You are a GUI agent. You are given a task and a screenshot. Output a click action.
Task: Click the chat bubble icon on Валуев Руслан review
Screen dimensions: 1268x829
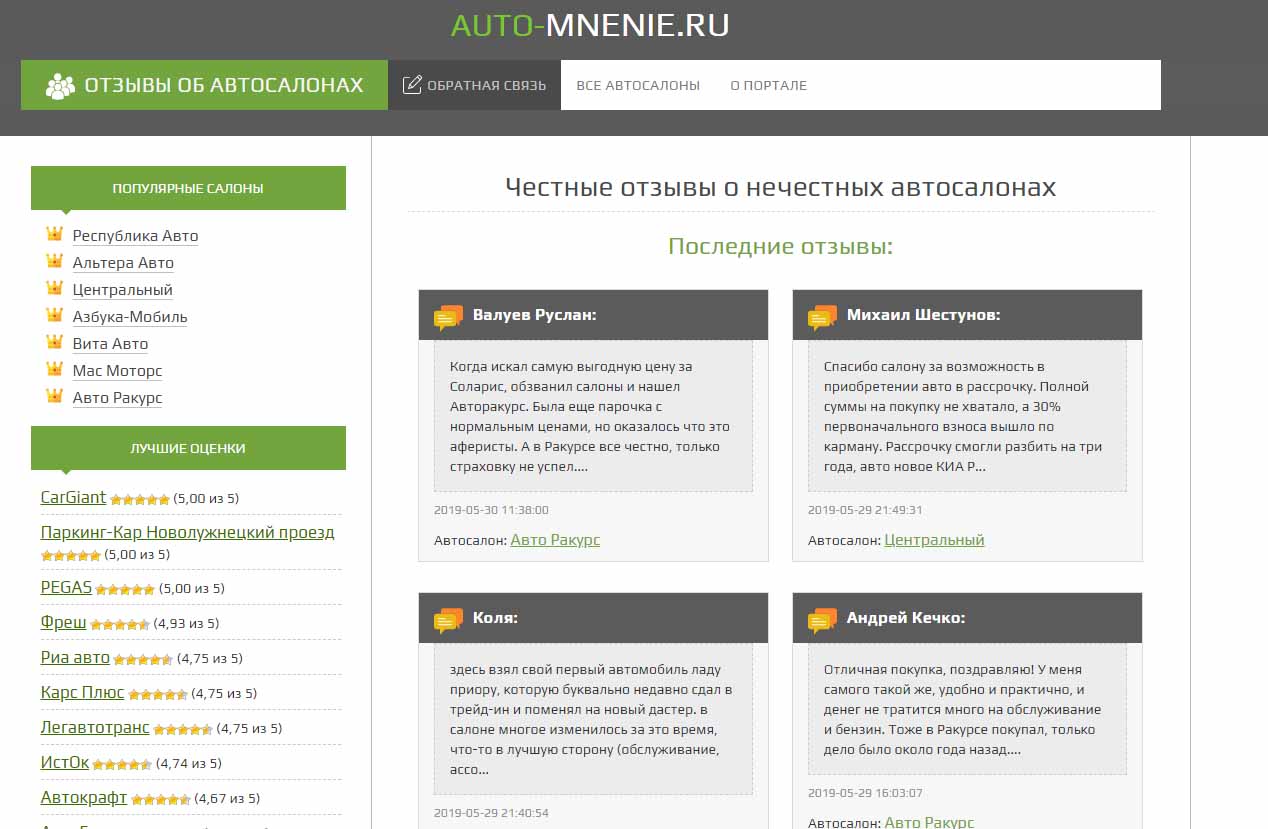point(448,317)
